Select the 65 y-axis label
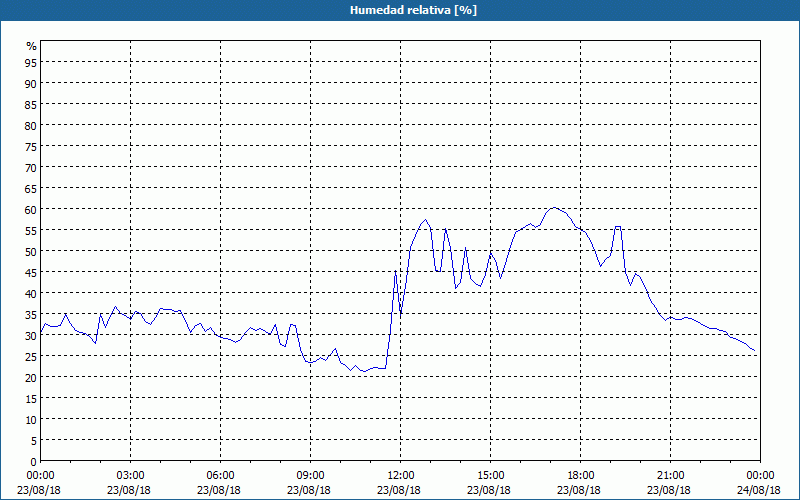Screen dimensions: 800x500 (31, 188)
